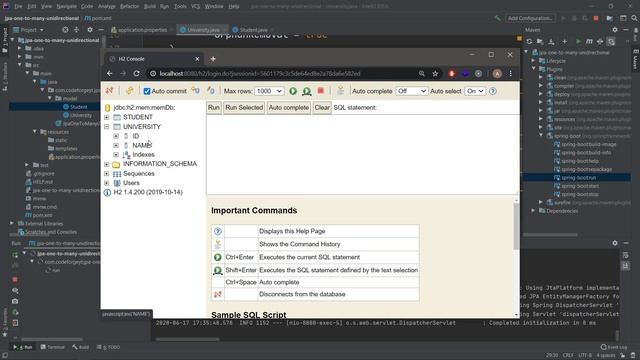Click H2 1.4.200 version info entry
This screenshot has width=640, height=360.
coord(148,192)
